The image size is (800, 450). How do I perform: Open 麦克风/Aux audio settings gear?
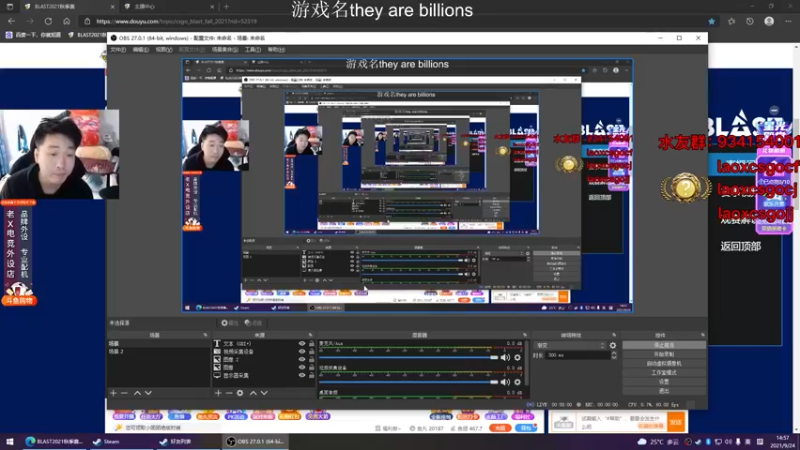point(517,358)
